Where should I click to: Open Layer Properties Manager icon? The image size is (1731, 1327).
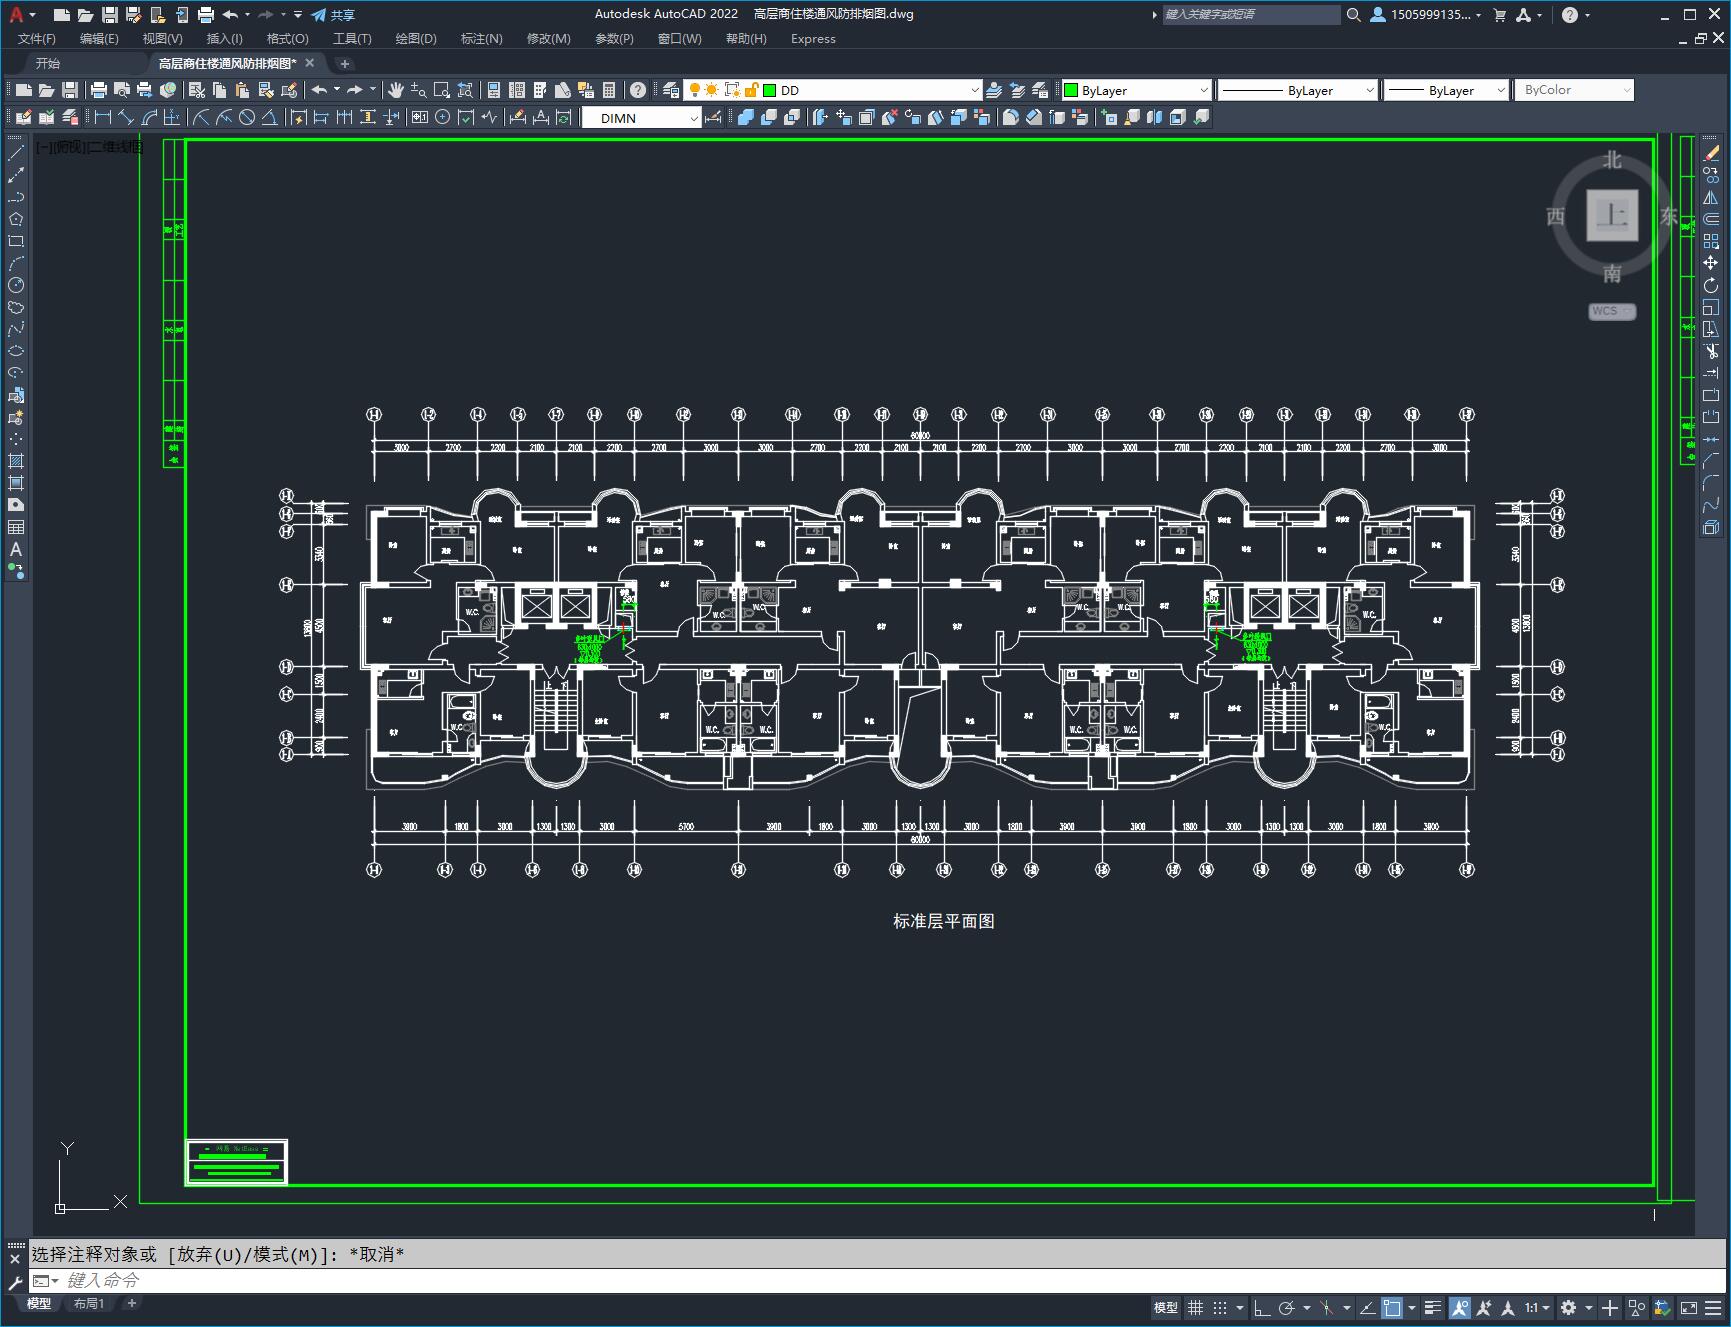point(671,90)
